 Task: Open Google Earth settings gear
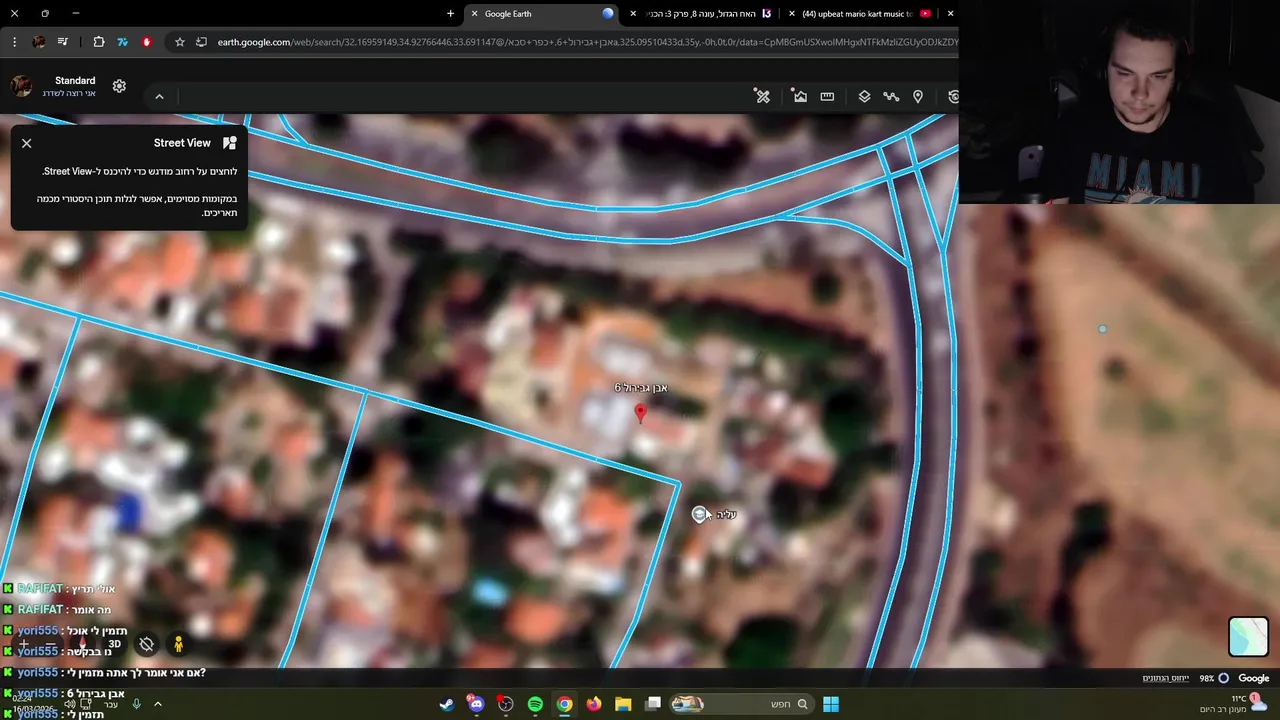[119, 86]
